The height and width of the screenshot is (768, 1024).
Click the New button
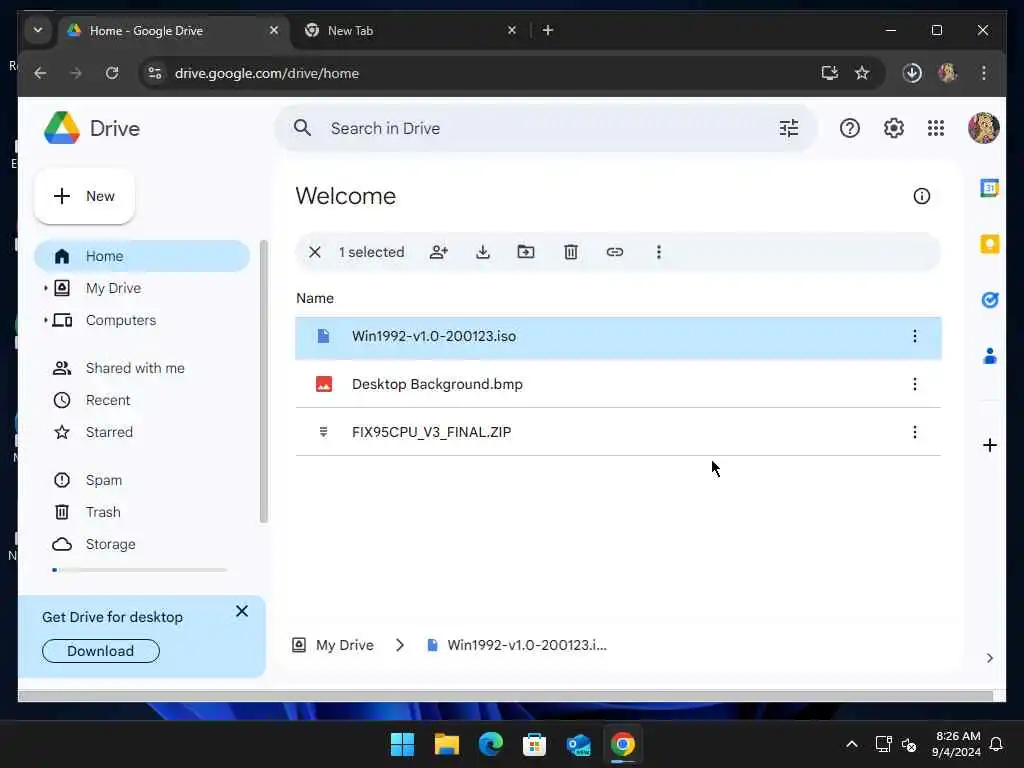coord(84,196)
